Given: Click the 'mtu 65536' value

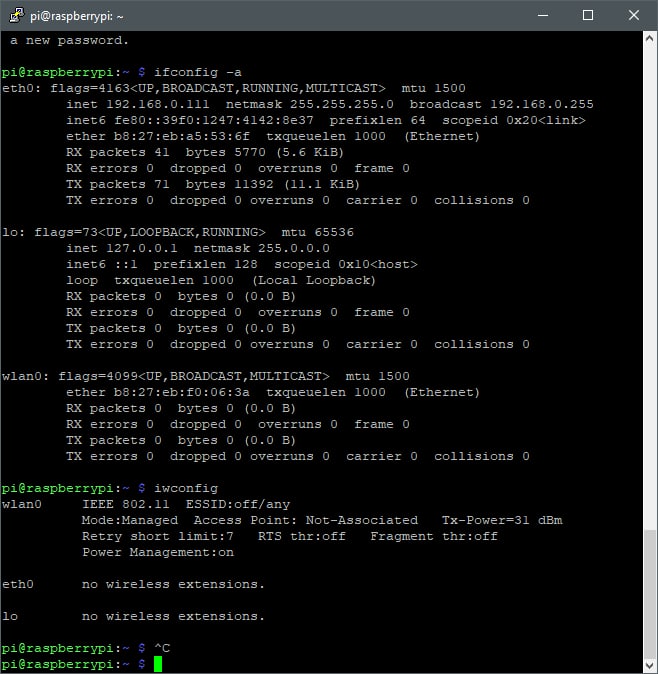Looking at the screenshot, I should click(x=318, y=232).
